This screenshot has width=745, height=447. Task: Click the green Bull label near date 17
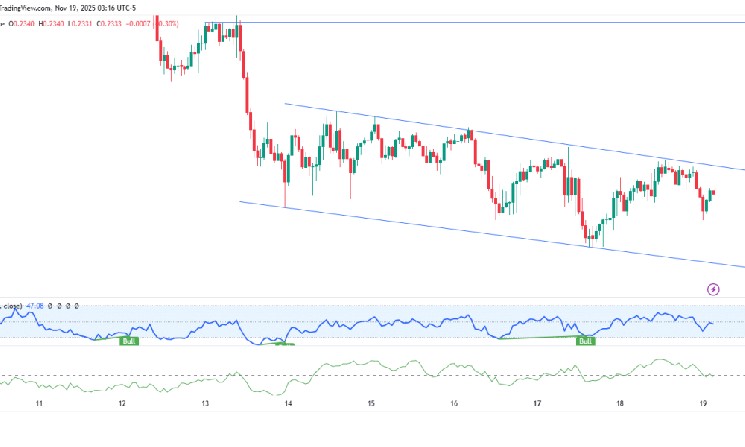pyautogui.click(x=586, y=340)
